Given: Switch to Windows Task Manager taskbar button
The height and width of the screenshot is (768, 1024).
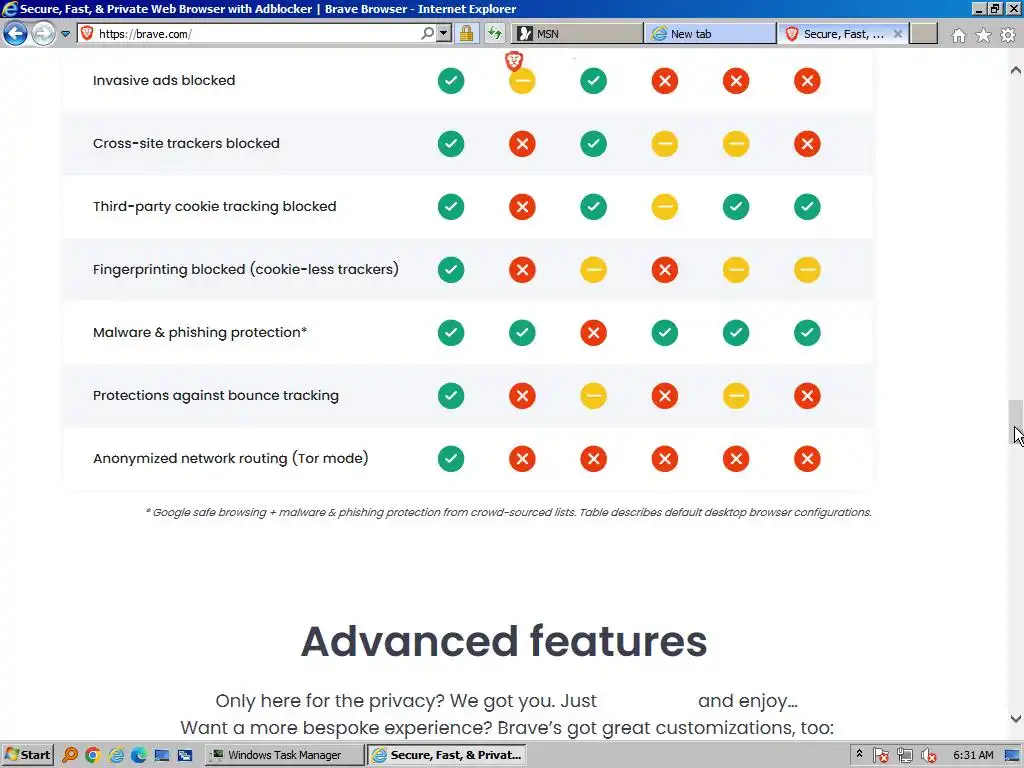Looking at the screenshot, I should (x=285, y=755).
